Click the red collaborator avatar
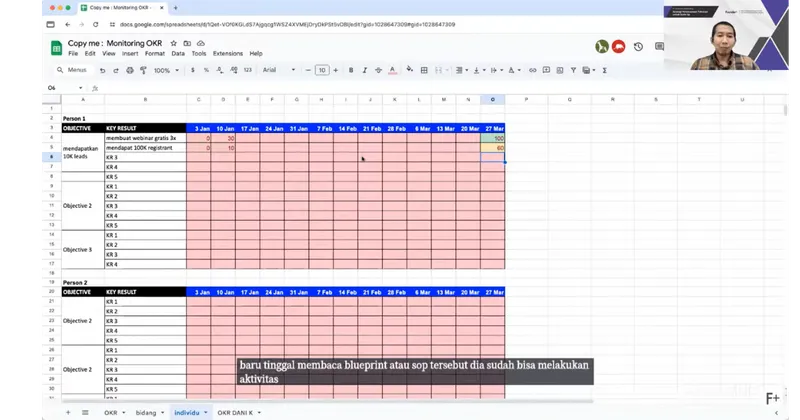Image resolution: width=800 pixels, height=420 pixels. point(618,47)
